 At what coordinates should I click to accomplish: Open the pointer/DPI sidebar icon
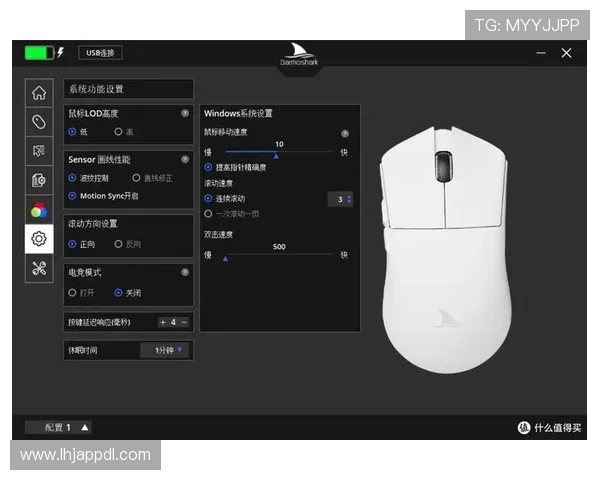pos(39,151)
